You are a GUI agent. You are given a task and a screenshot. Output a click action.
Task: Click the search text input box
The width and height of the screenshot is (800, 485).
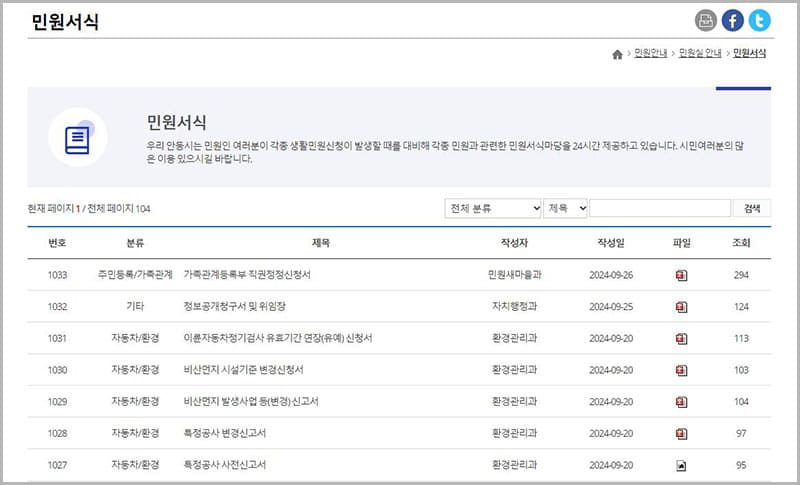(x=659, y=209)
